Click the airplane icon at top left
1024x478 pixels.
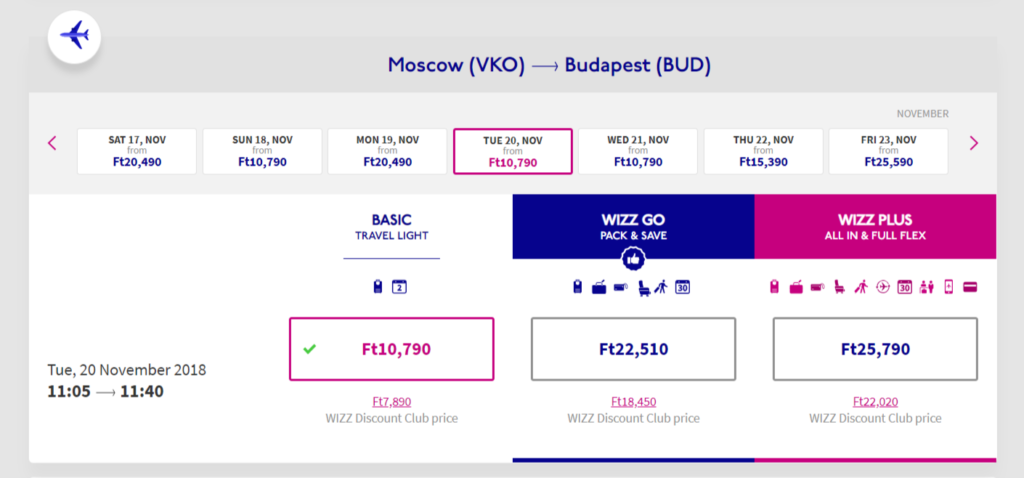tap(74, 36)
